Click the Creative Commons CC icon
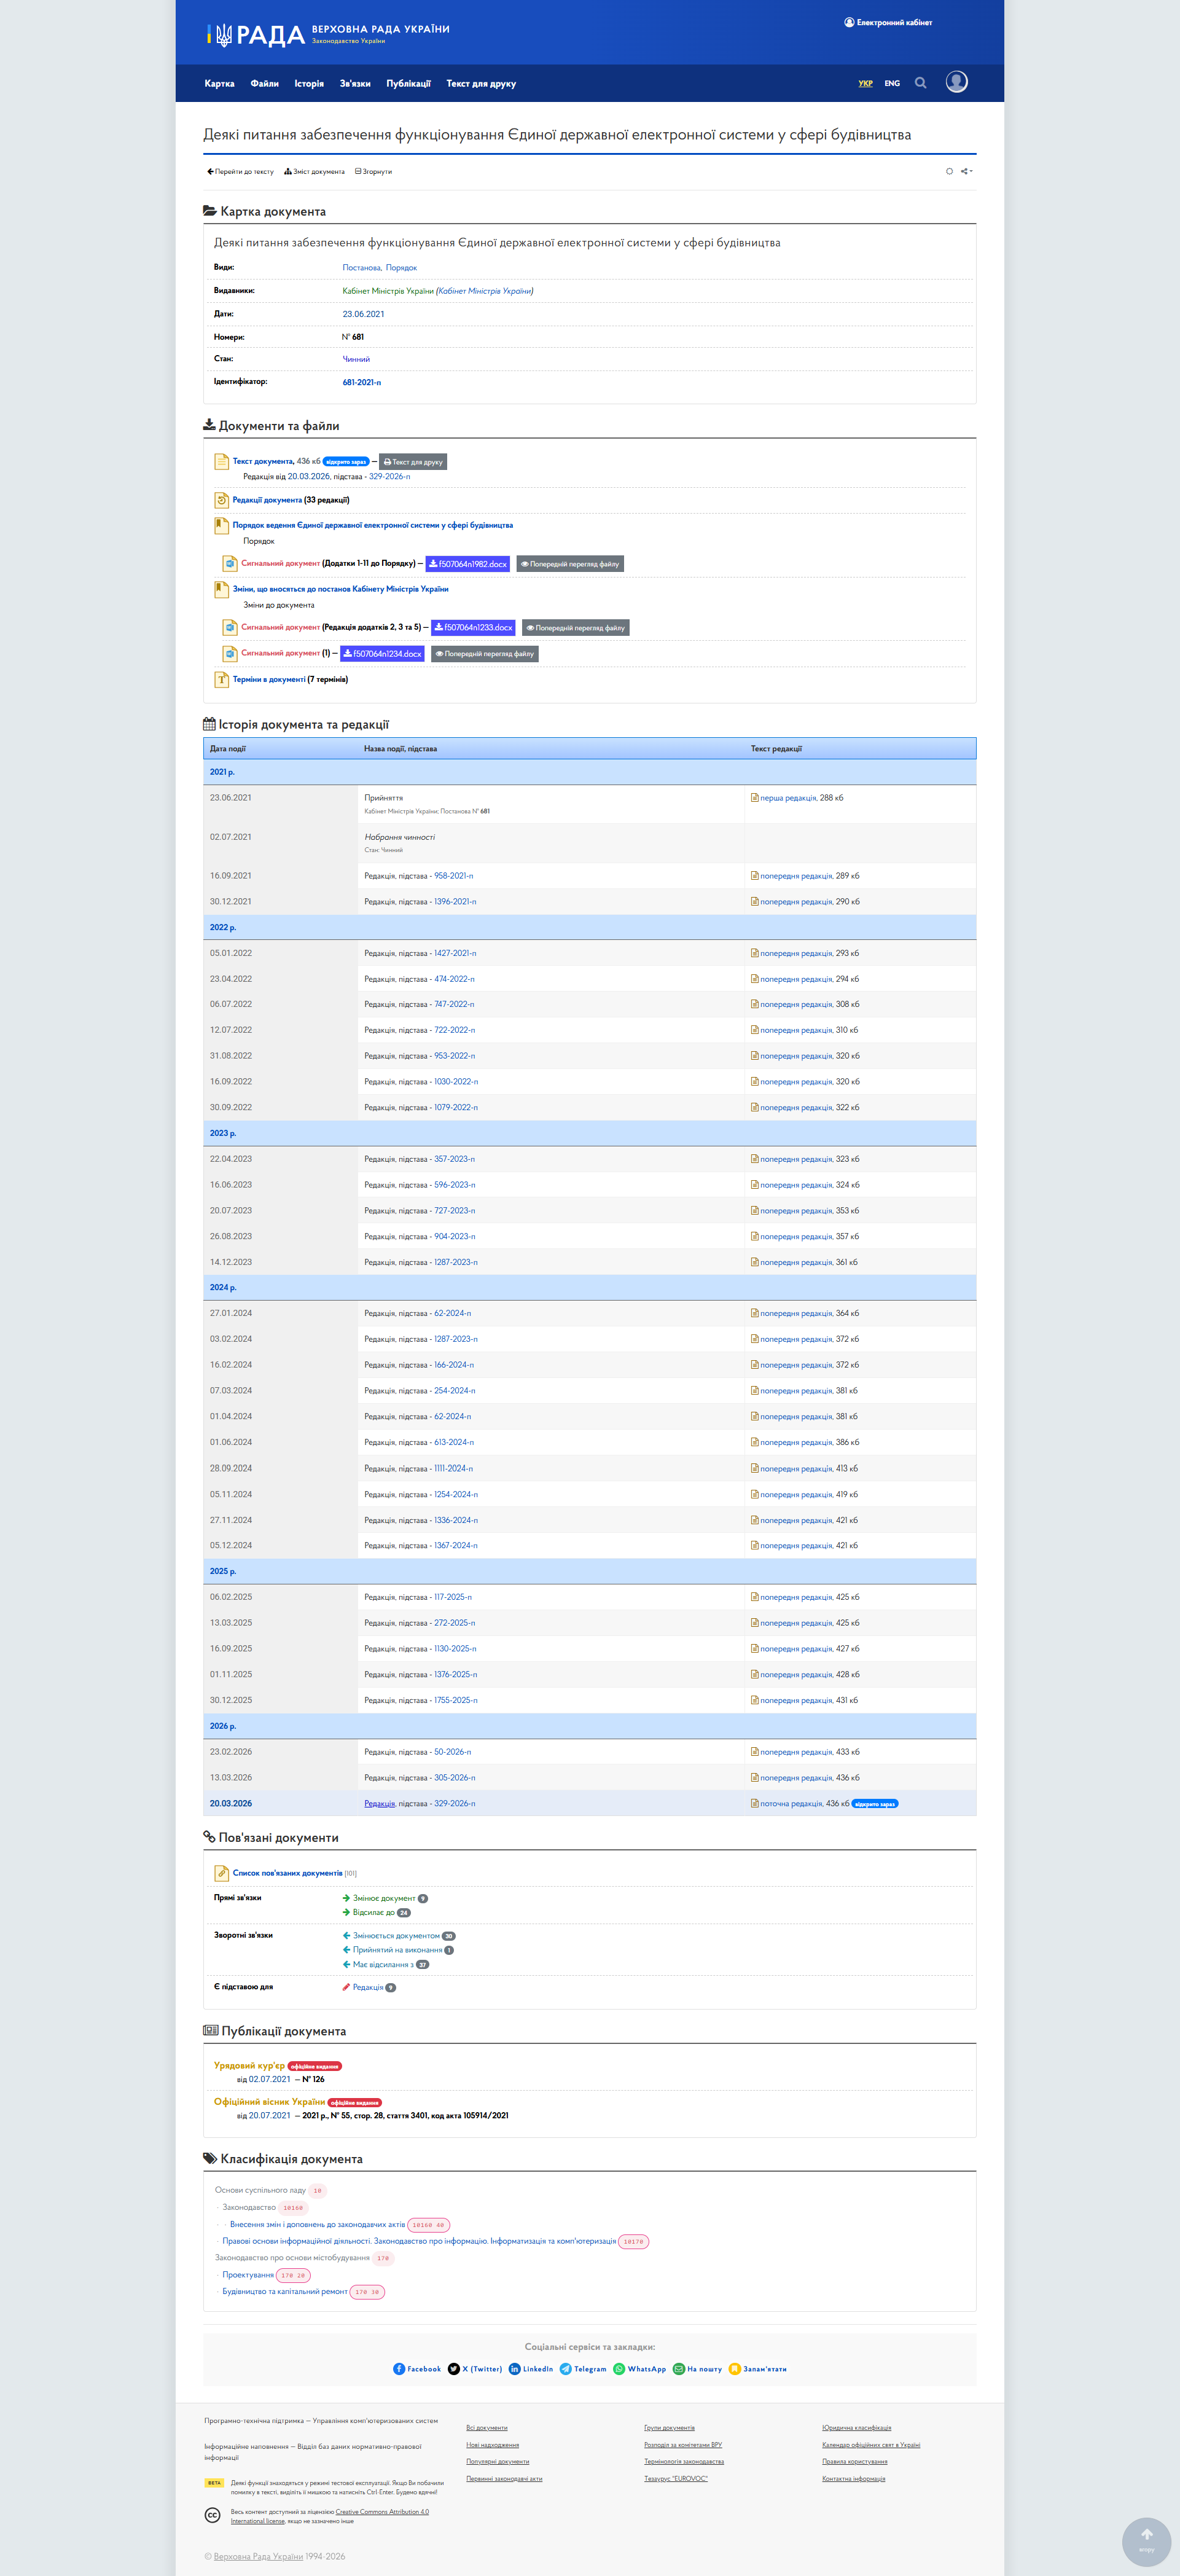Screen dimensions: 1180x2576 (x=212, y=2515)
